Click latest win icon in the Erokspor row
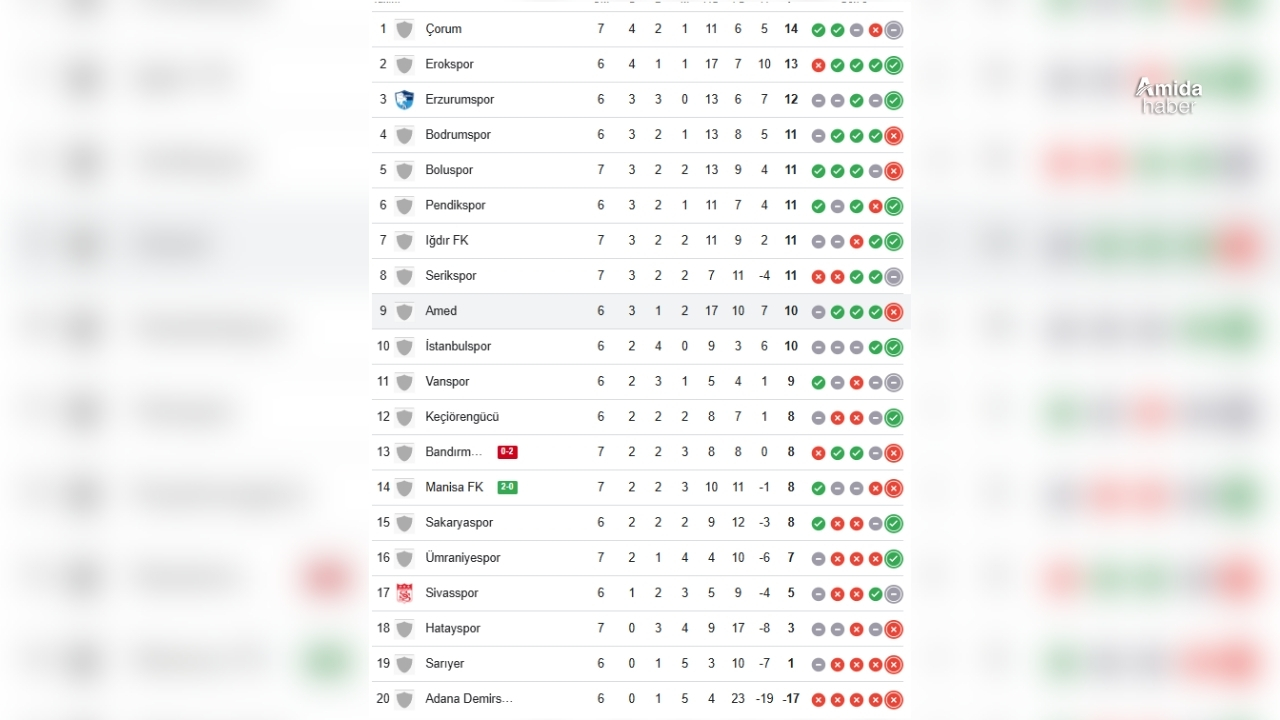This screenshot has height=720, width=1280. click(x=894, y=65)
